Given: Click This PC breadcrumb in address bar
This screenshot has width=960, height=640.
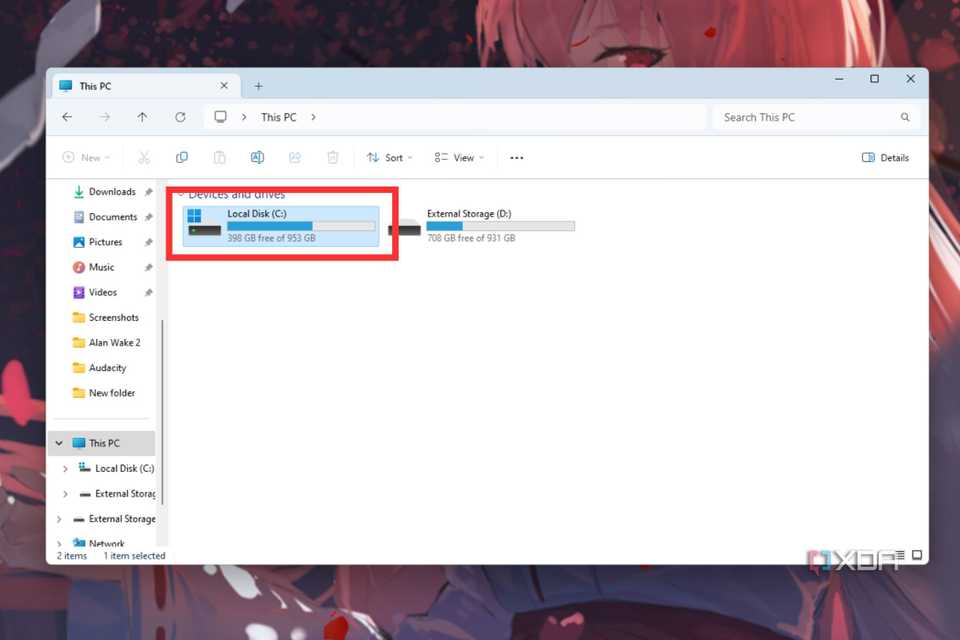Looking at the screenshot, I should coord(279,117).
